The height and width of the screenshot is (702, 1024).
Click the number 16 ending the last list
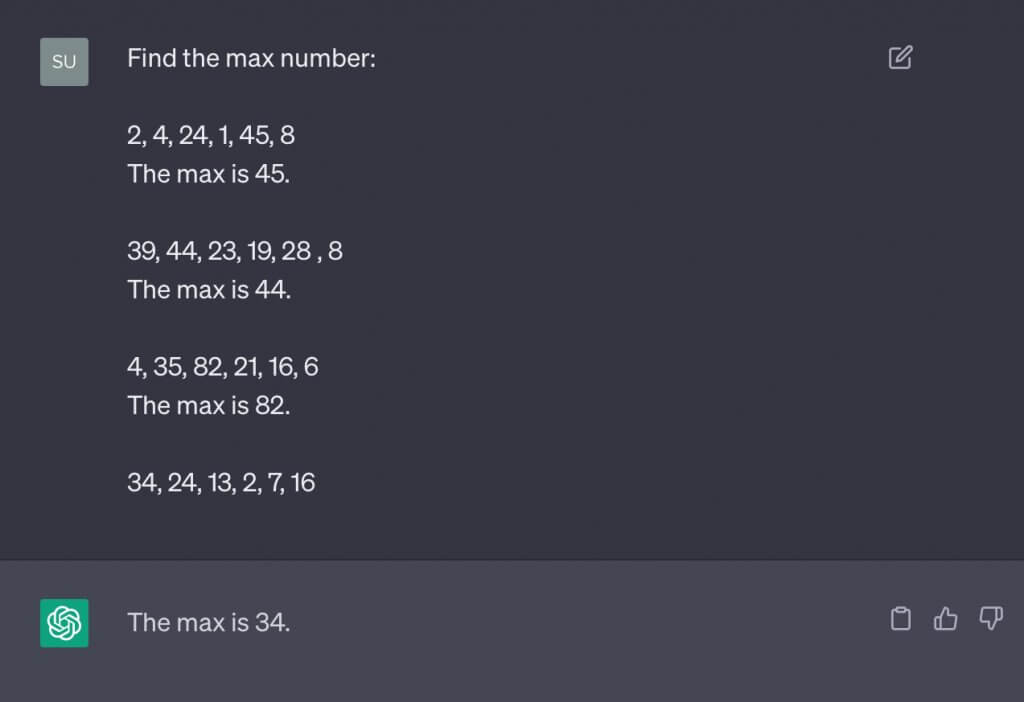click(x=302, y=483)
